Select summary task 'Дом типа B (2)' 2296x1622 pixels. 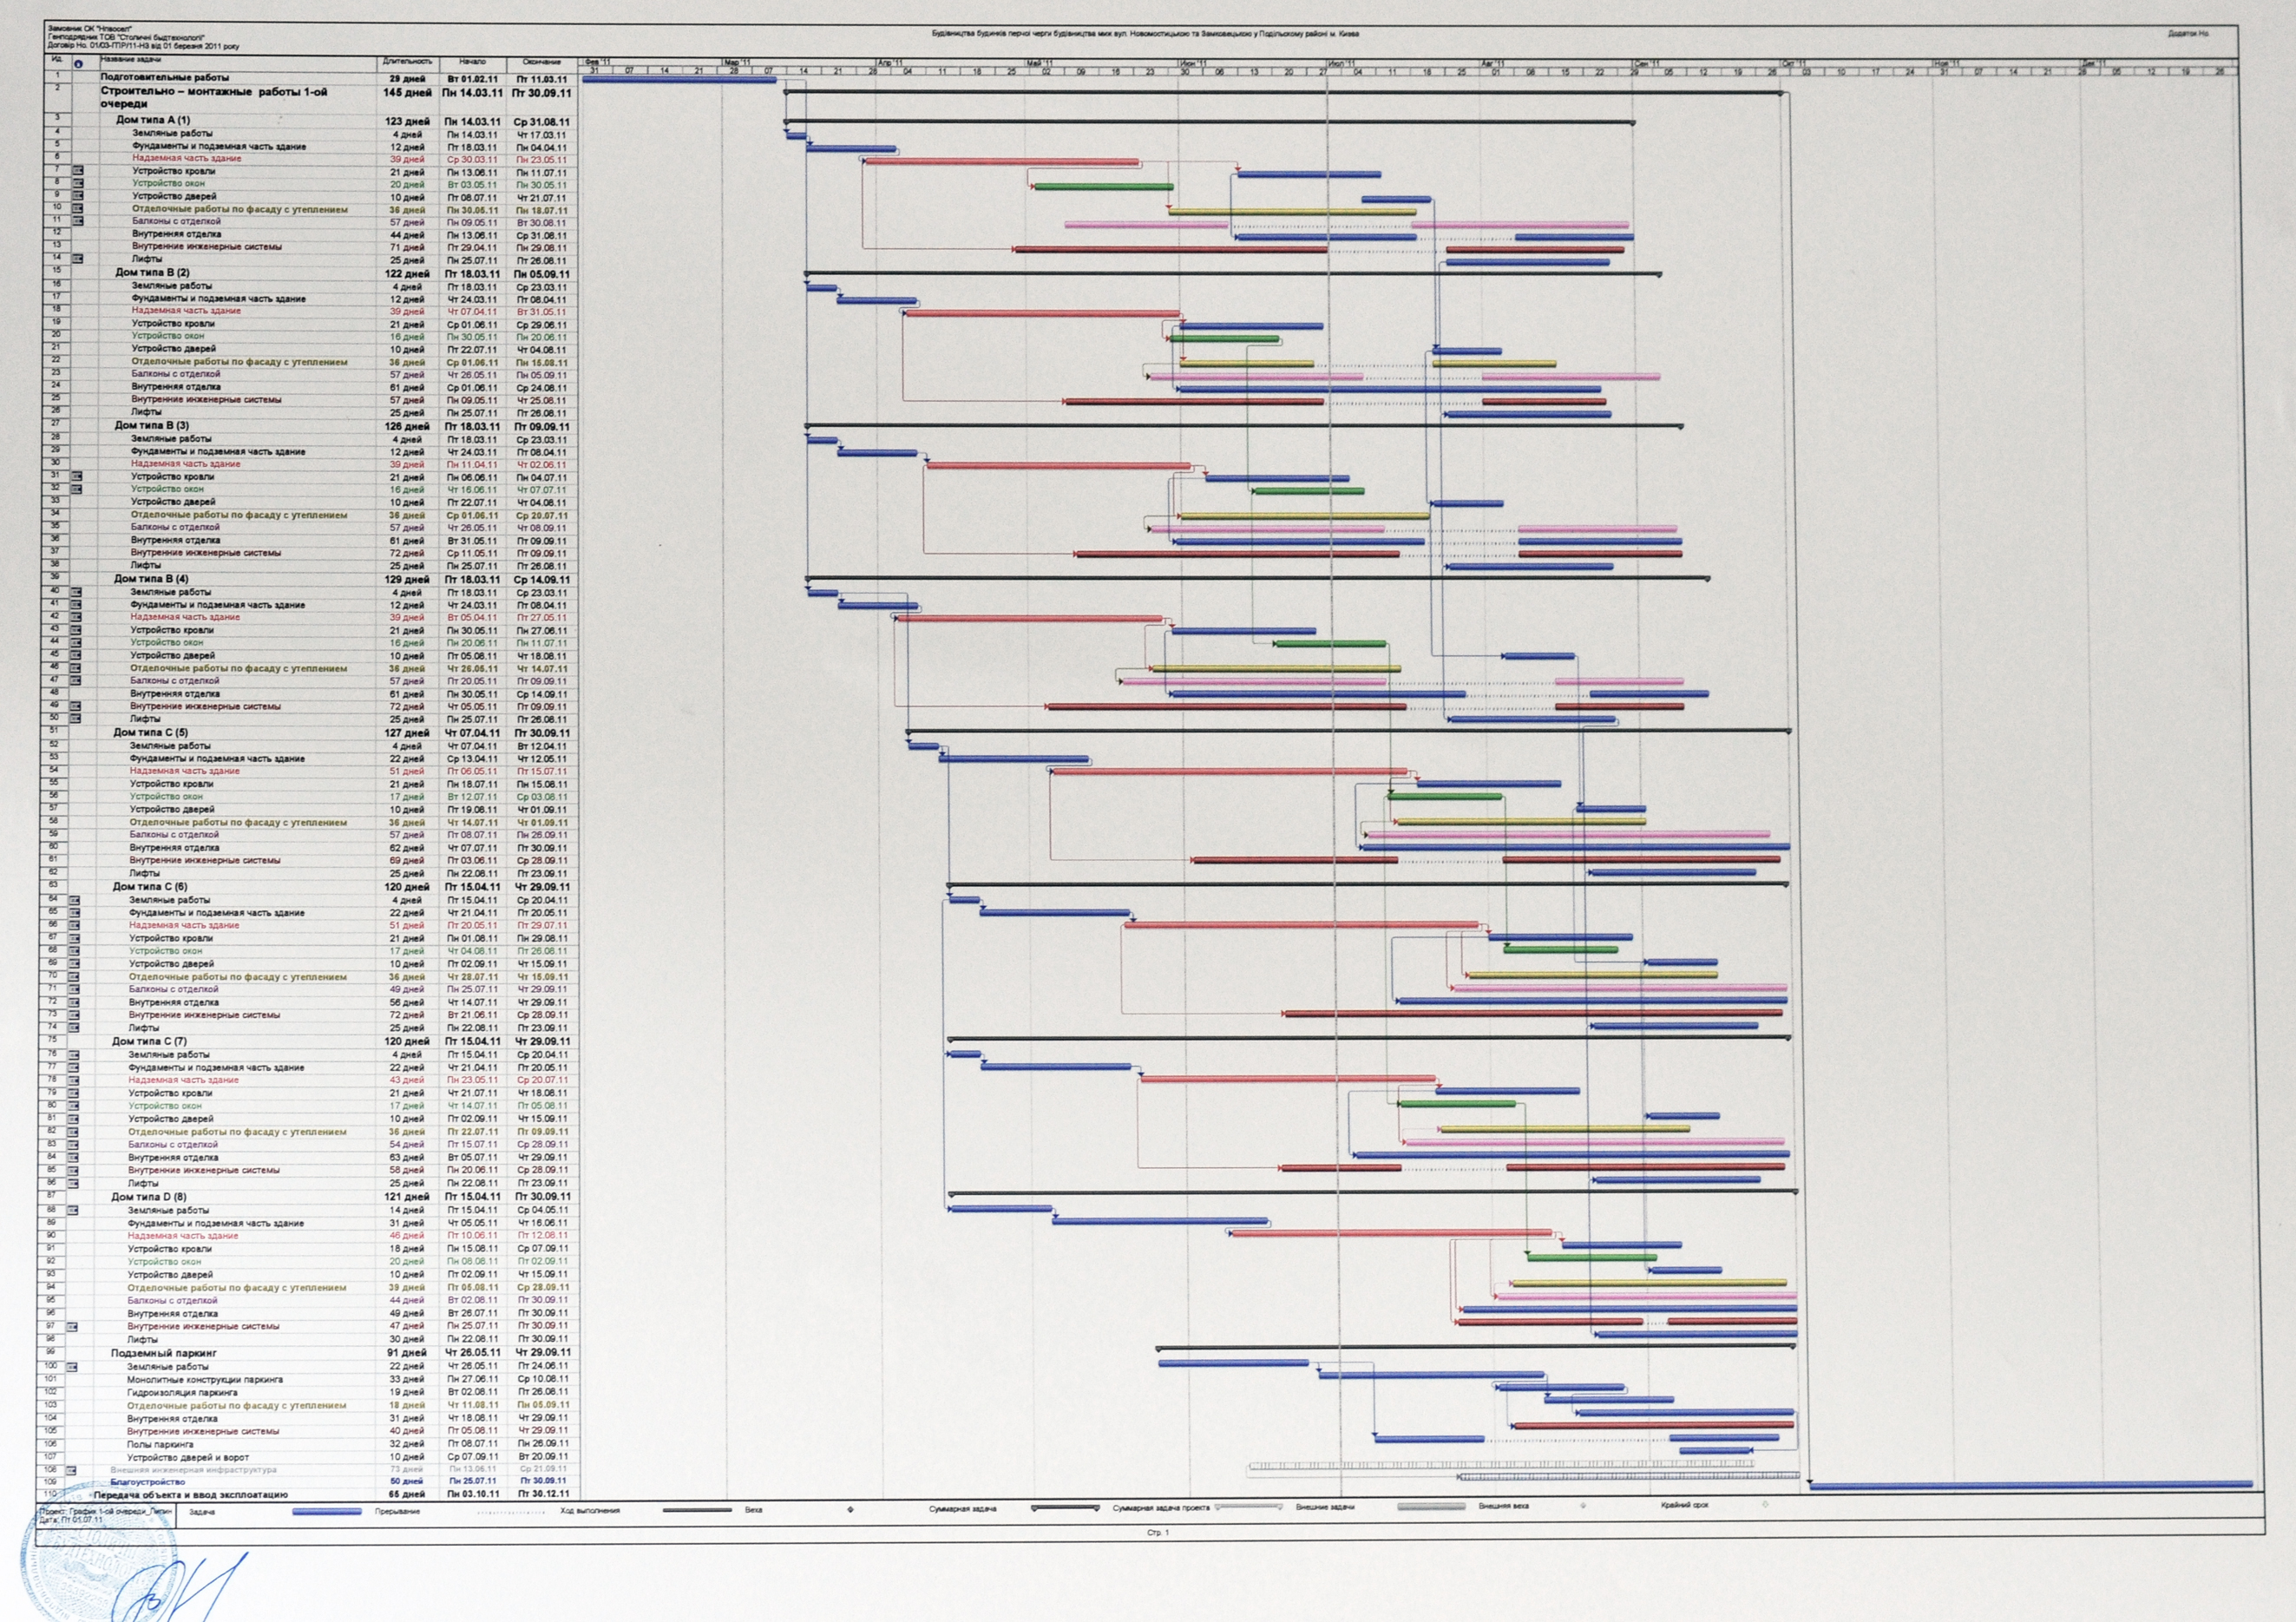pos(152,272)
